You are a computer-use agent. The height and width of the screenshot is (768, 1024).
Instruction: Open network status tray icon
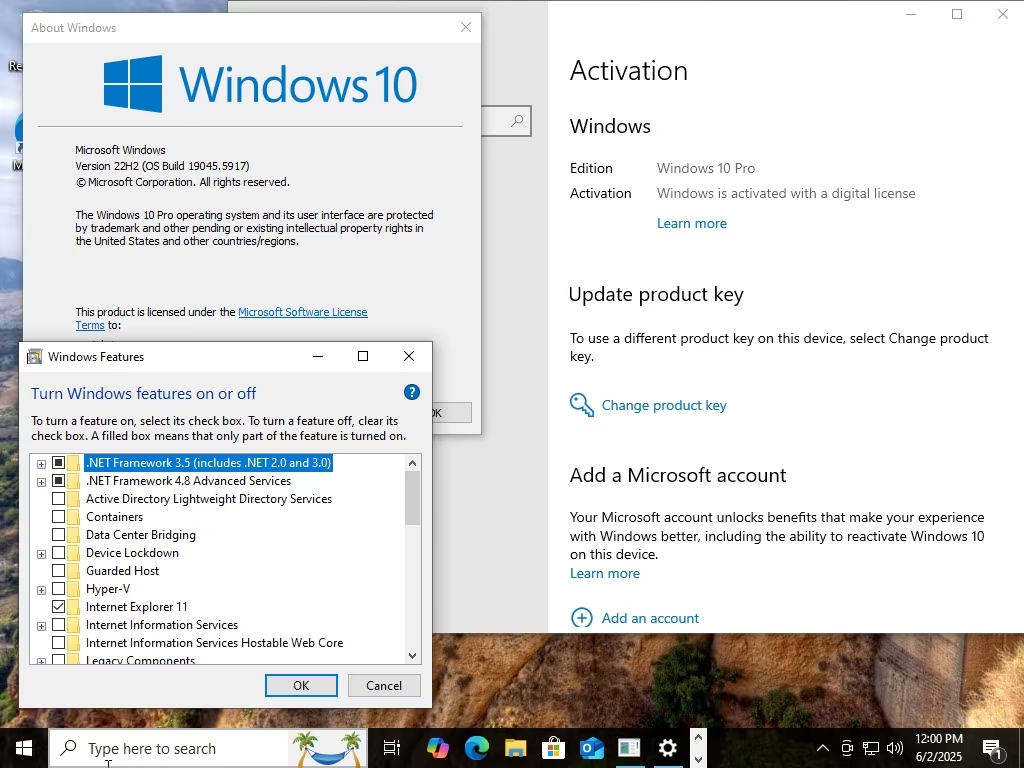tap(871, 748)
